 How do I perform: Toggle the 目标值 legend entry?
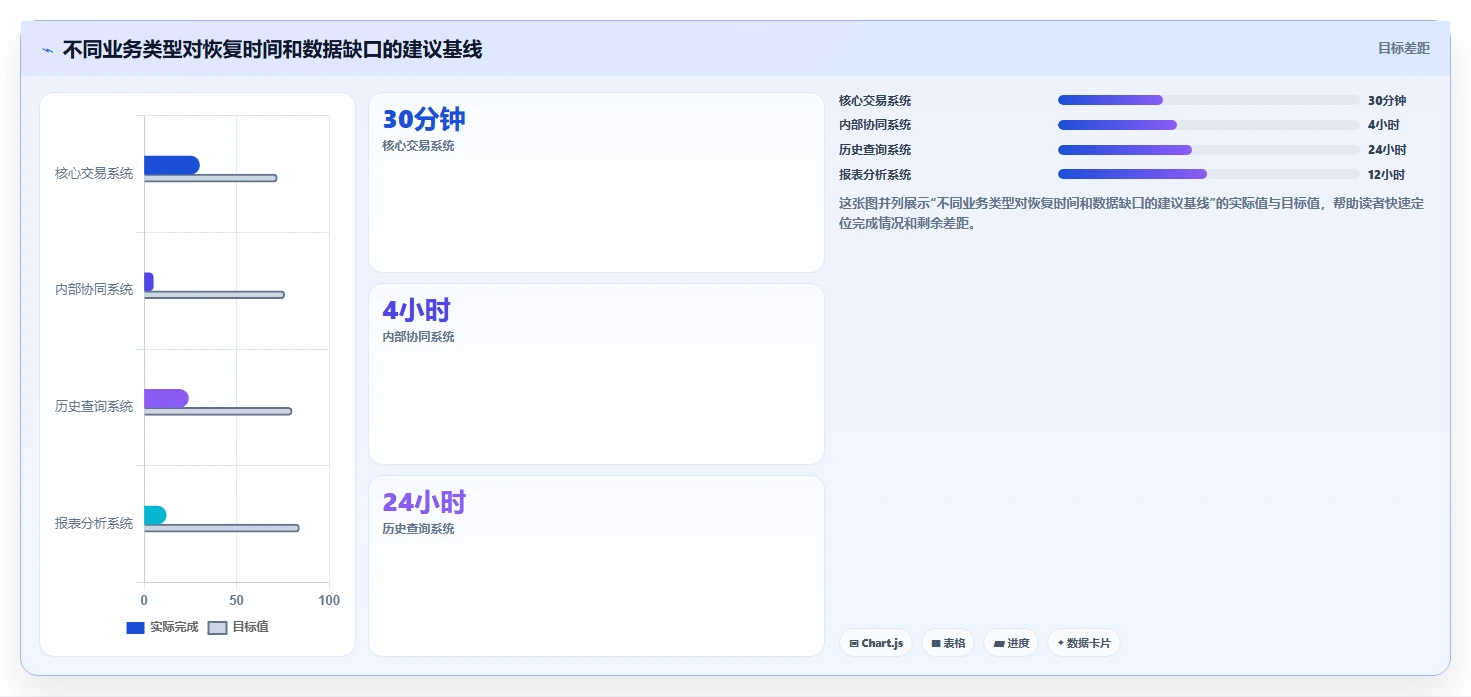[x=238, y=627]
